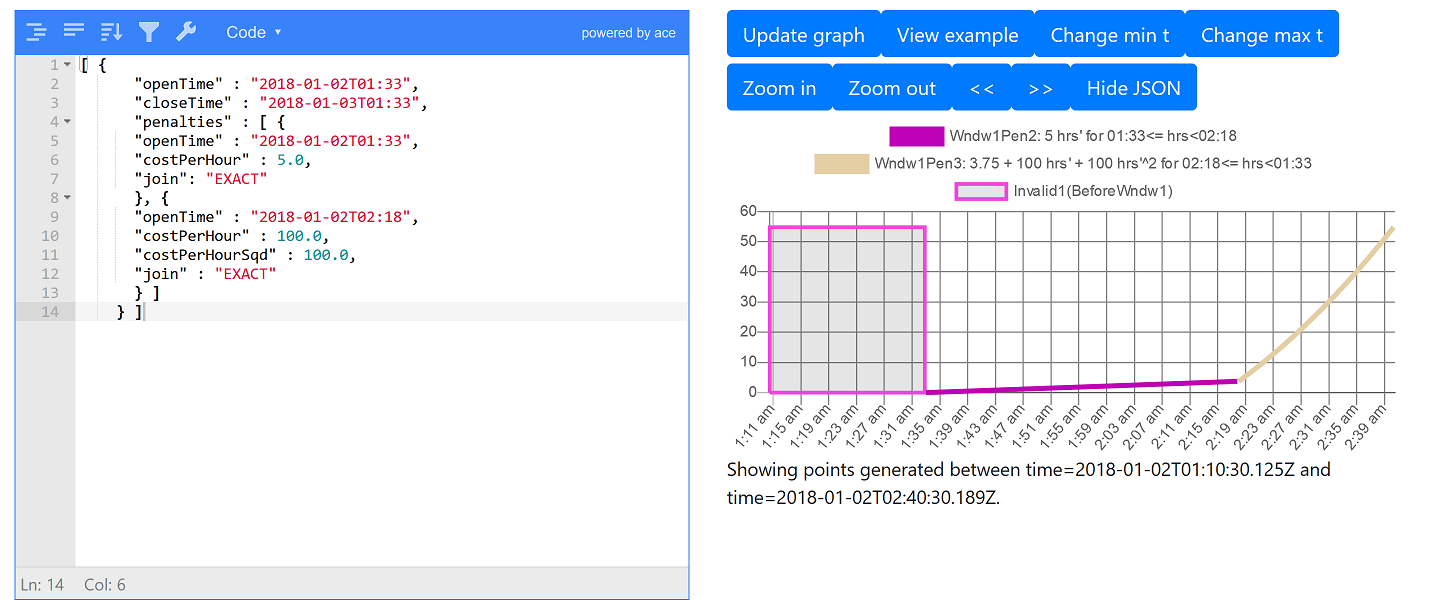Click the Change max t button
Screen dimensions: 1433x606
(1261, 35)
